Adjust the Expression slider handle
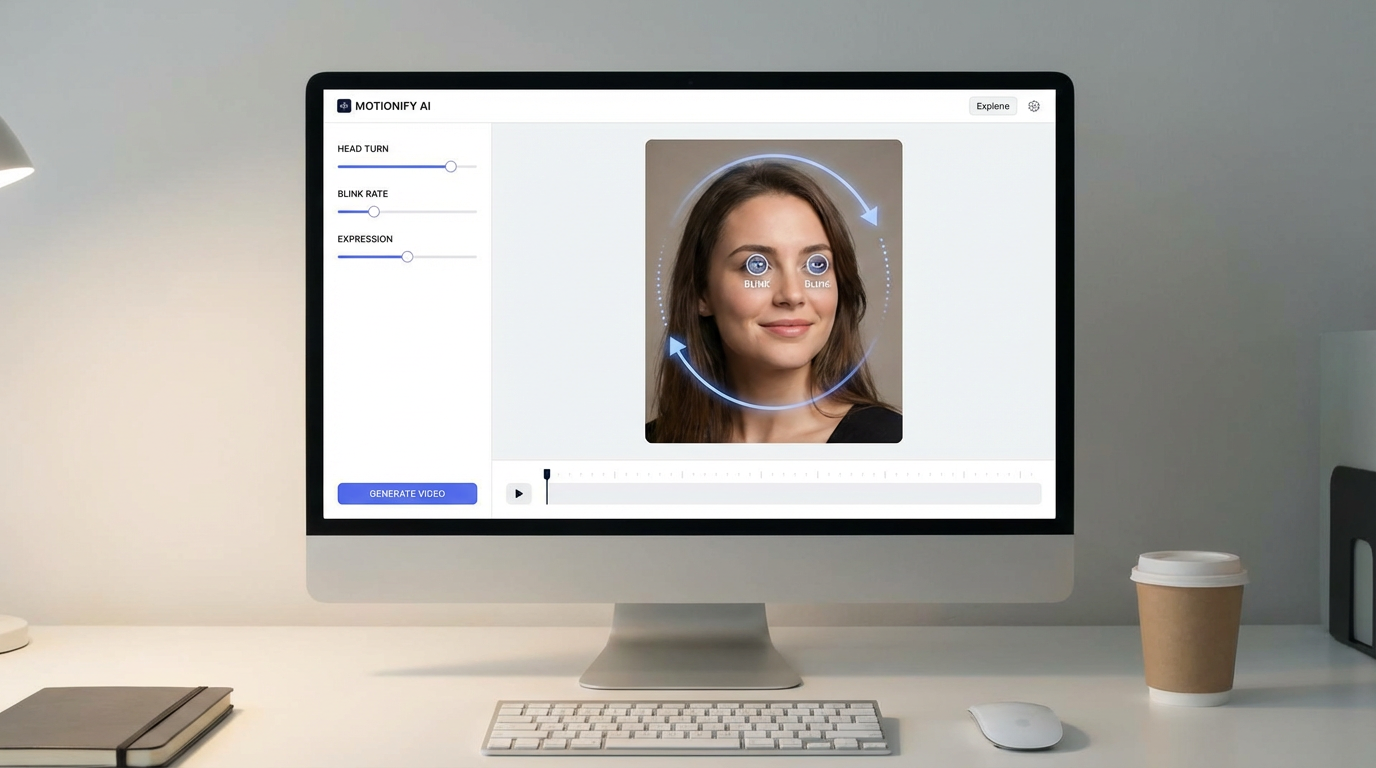The width and height of the screenshot is (1376, 768). [x=407, y=256]
